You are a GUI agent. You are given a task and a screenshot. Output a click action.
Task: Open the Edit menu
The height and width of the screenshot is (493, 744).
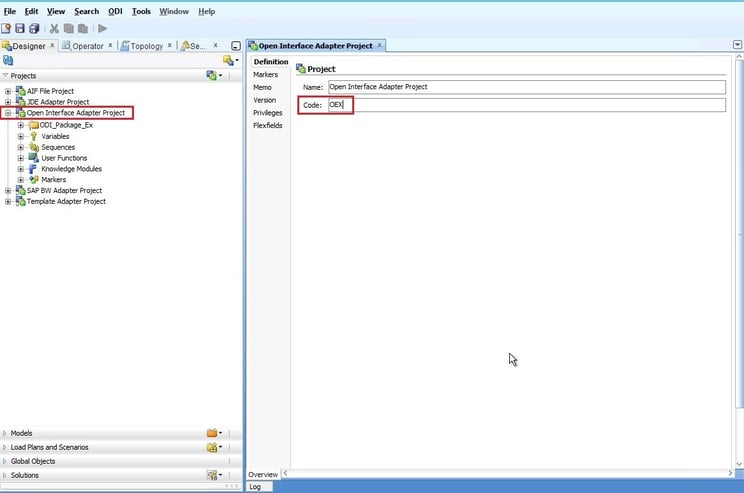point(31,11)
